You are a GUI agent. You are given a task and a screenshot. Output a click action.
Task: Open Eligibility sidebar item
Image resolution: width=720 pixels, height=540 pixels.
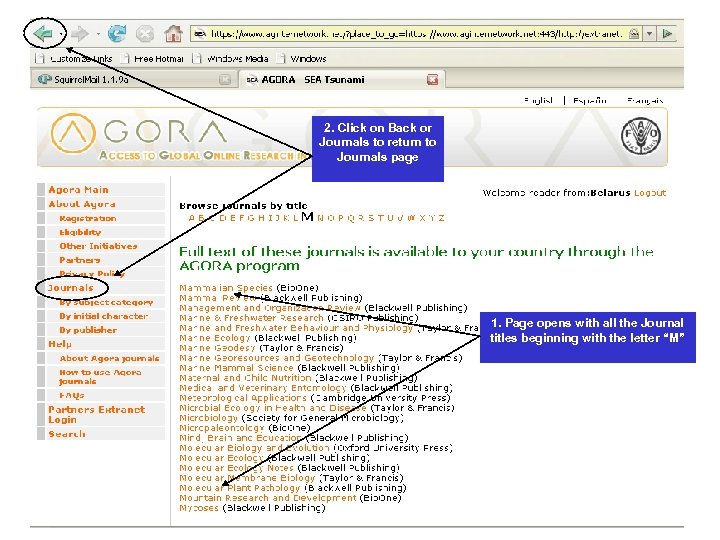click(80, 232)
